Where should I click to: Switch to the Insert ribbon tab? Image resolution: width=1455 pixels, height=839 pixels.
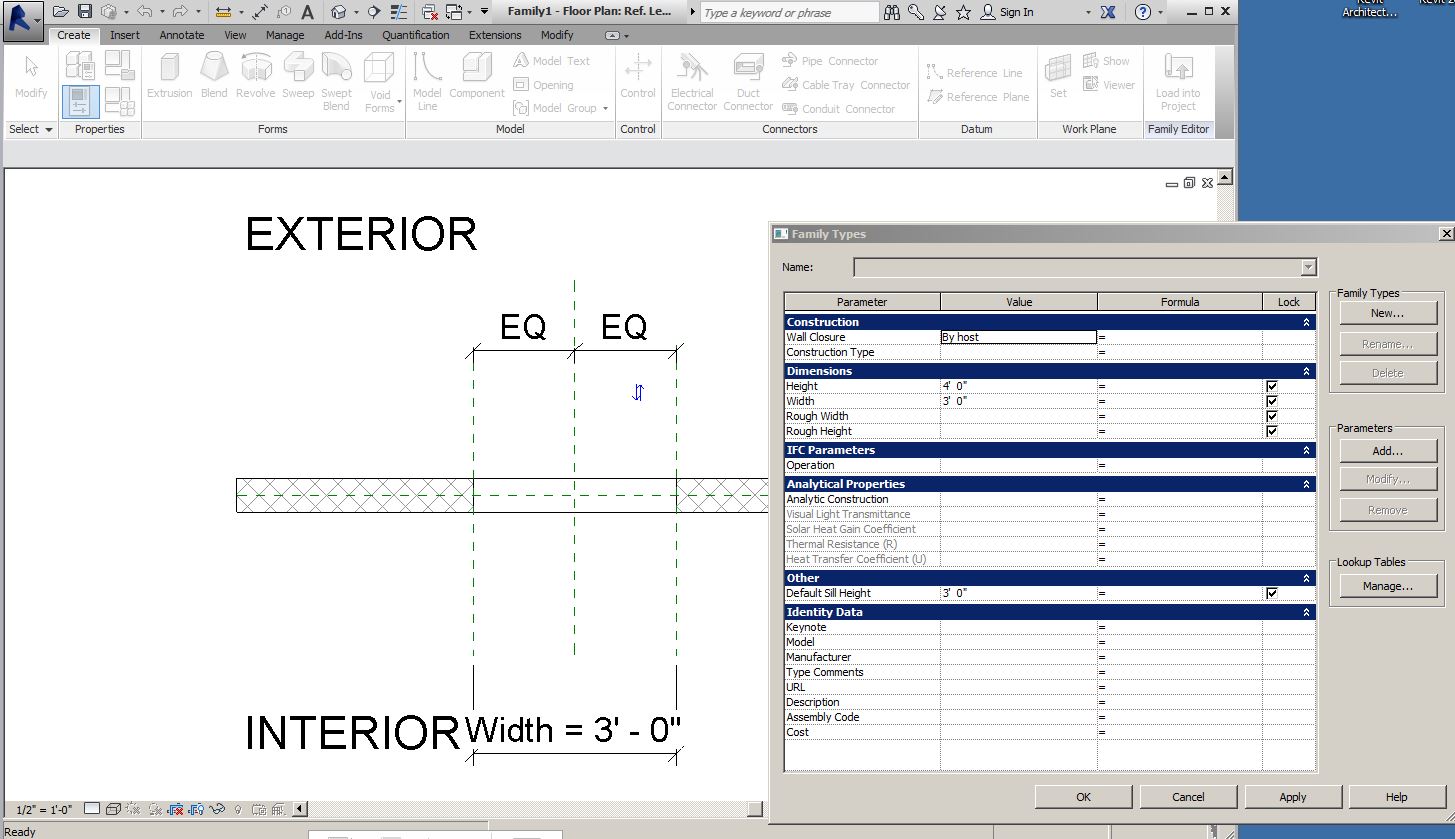coord(125,35)
